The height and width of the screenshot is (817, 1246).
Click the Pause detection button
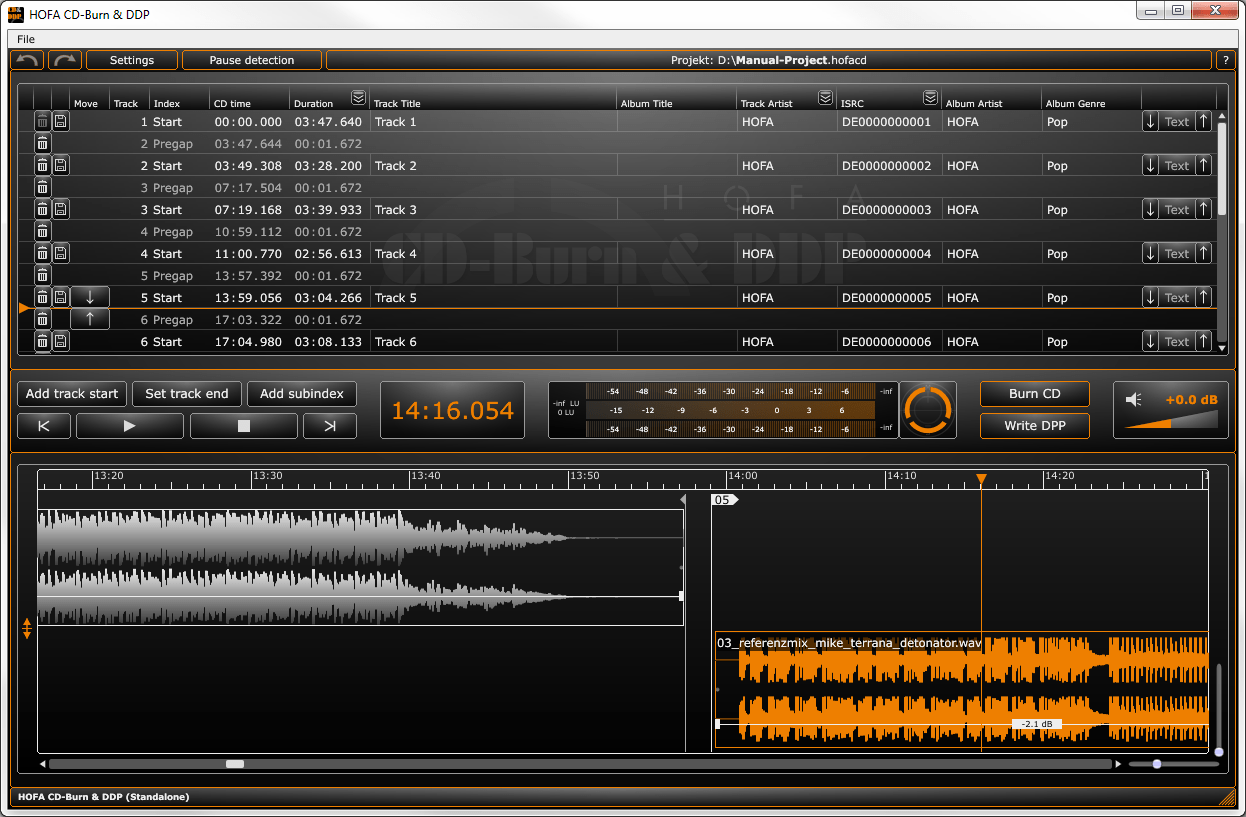click(252, 60)
